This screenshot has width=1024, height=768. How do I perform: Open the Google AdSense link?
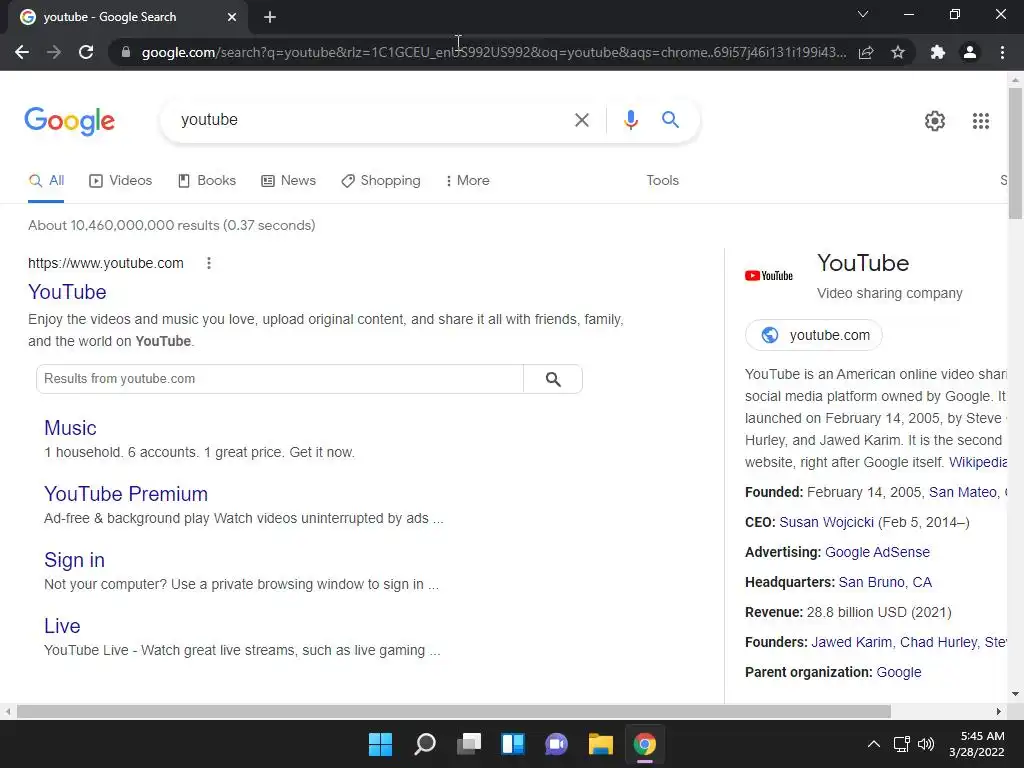pos(877,552)
